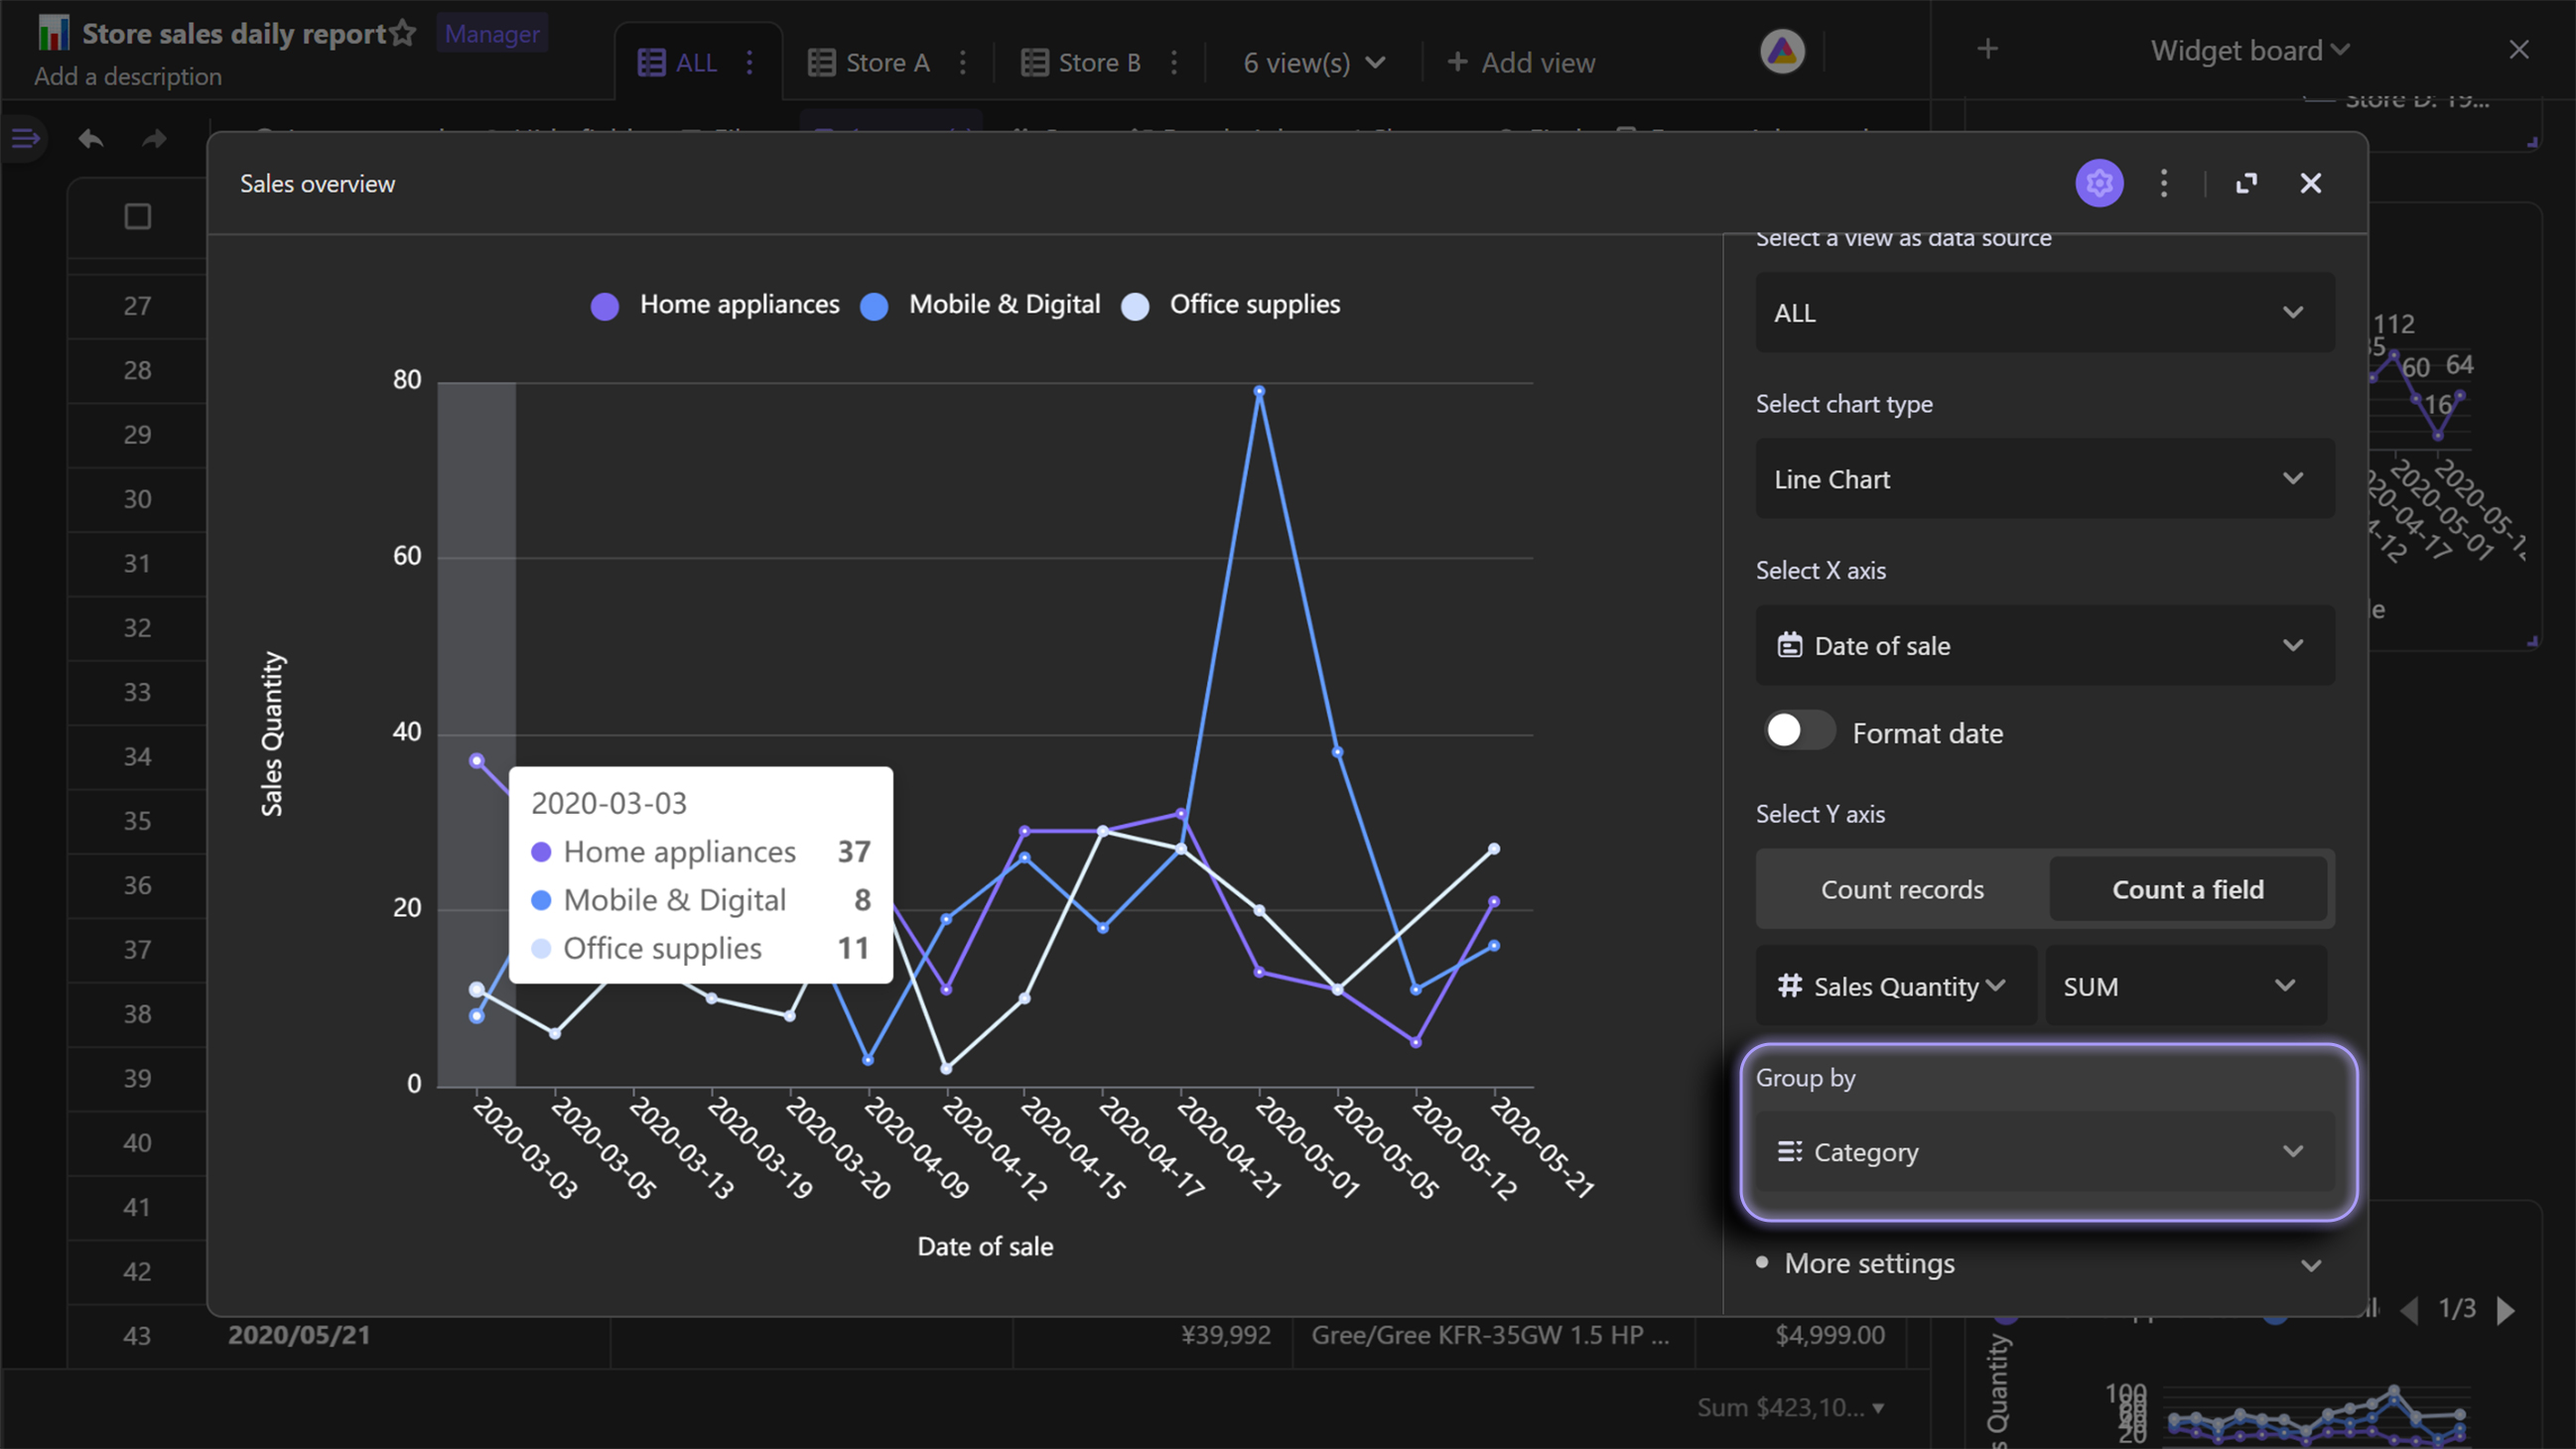Click the three-dot more options menu icon

(x=2164, y=183)
